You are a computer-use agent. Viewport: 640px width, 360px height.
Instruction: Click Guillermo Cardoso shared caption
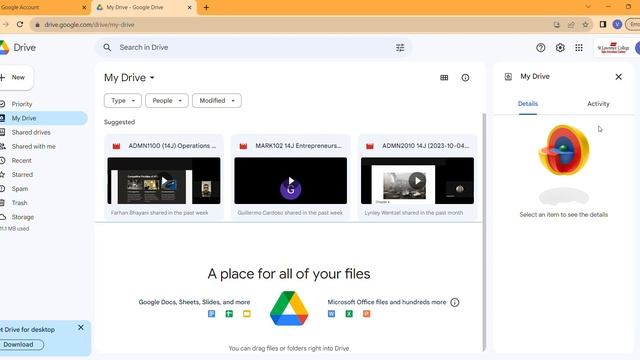click(290, 213)
